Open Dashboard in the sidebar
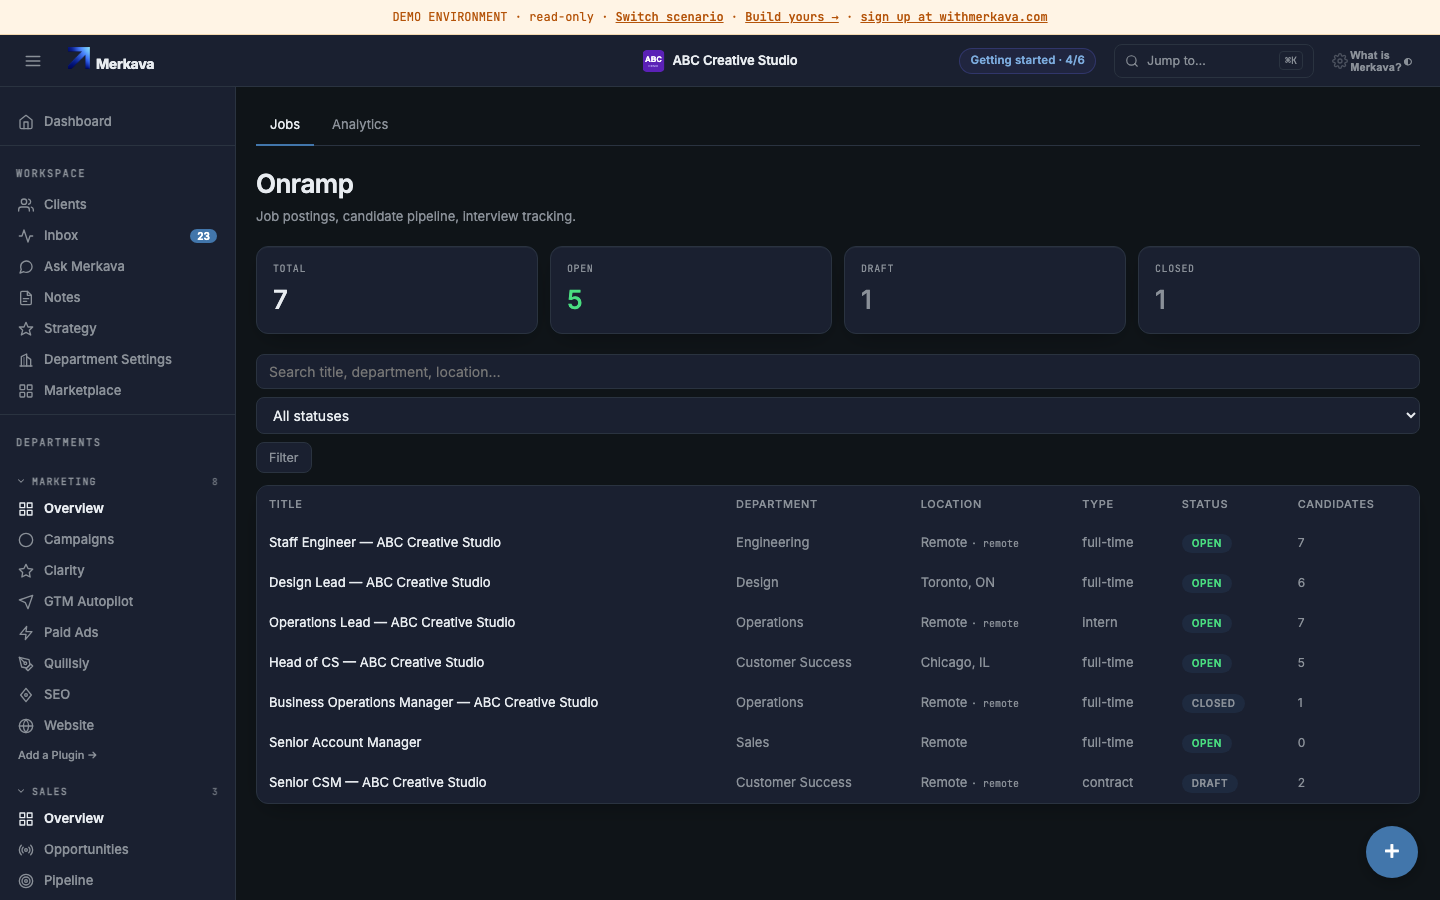Viewport: 1440px width, 900px height. 117,122
